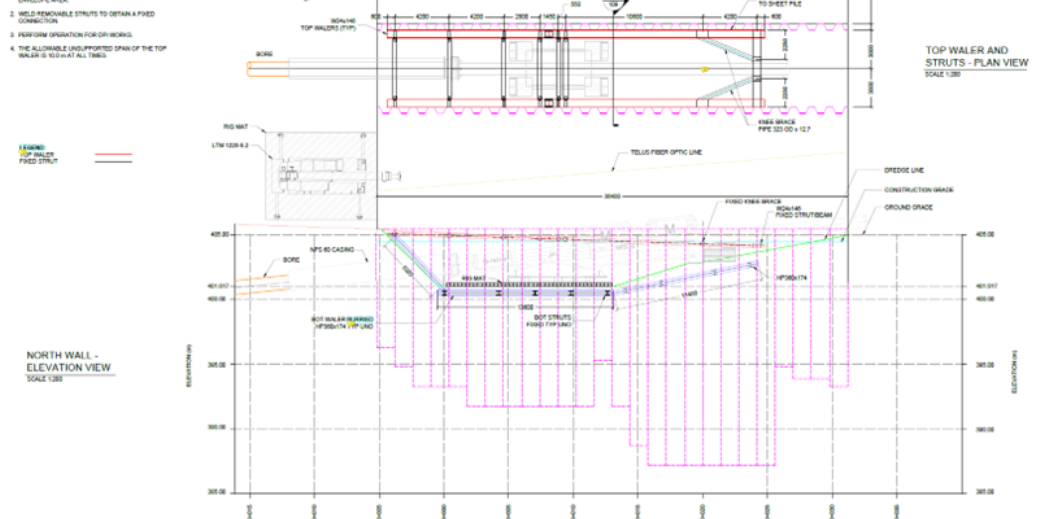The image size is (1038, 519).
Task: Select the 30400 overall dimension
Action: 612,197
